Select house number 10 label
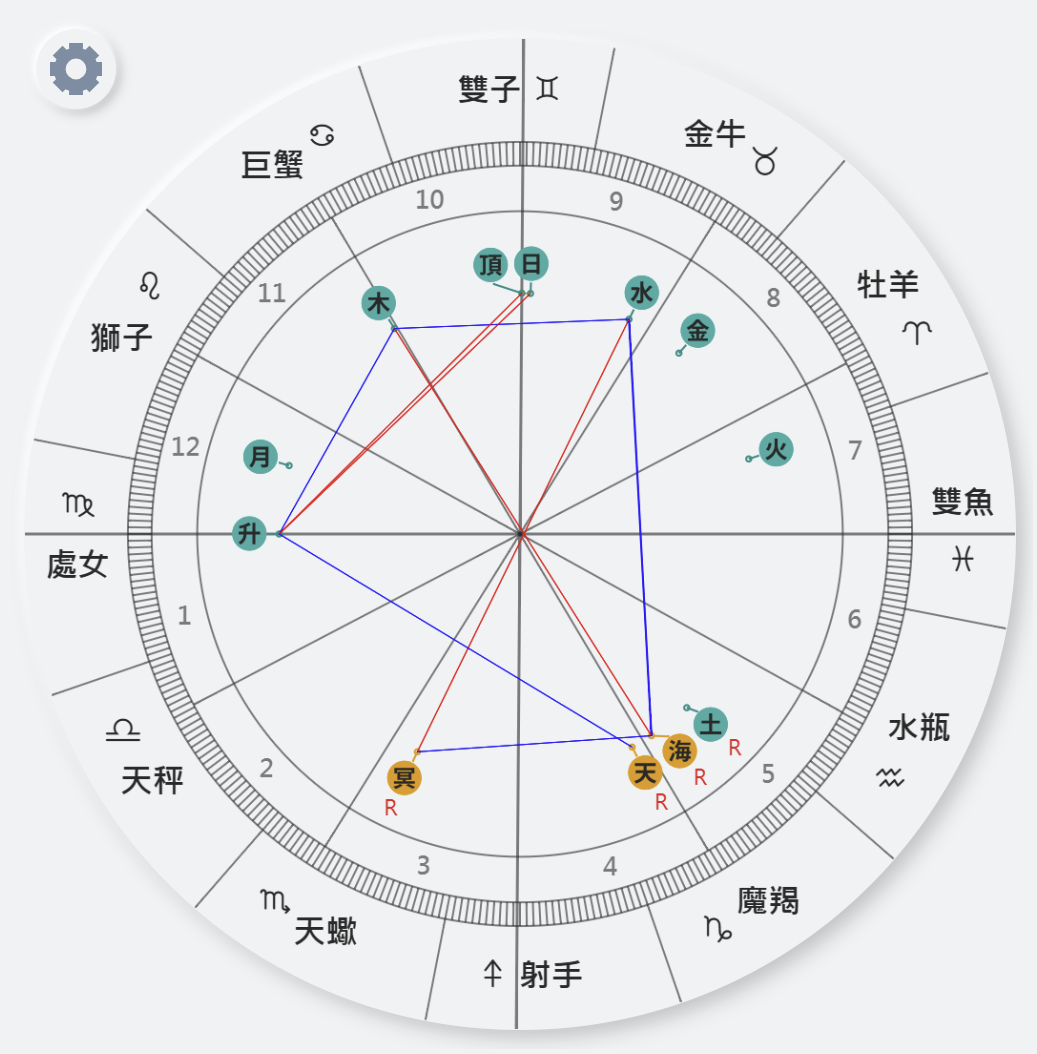 tap(429, 200)
